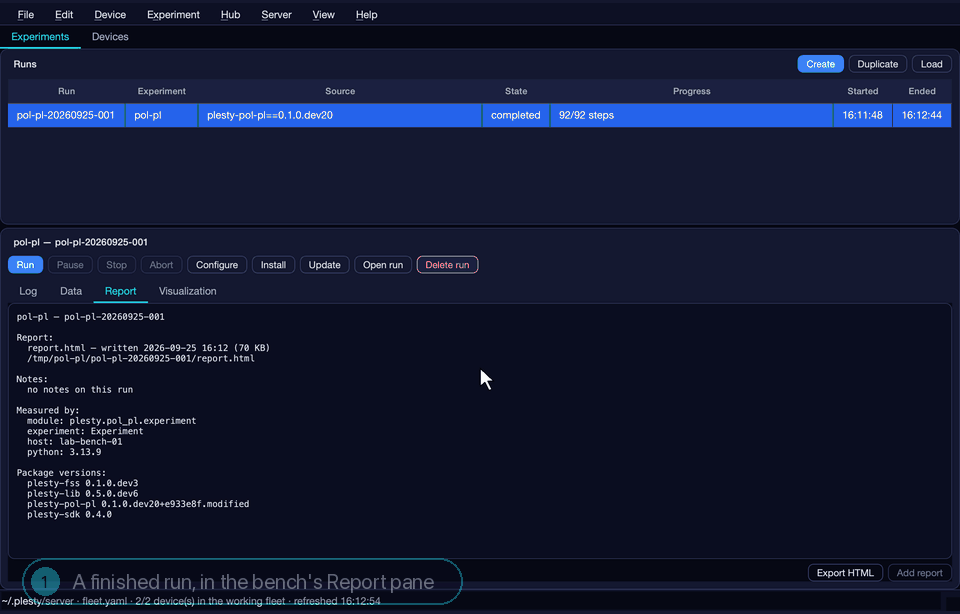Click the completed state cell
Image resolution: width=960 pixels, height=614 pixels.
(x=516, y=115)
